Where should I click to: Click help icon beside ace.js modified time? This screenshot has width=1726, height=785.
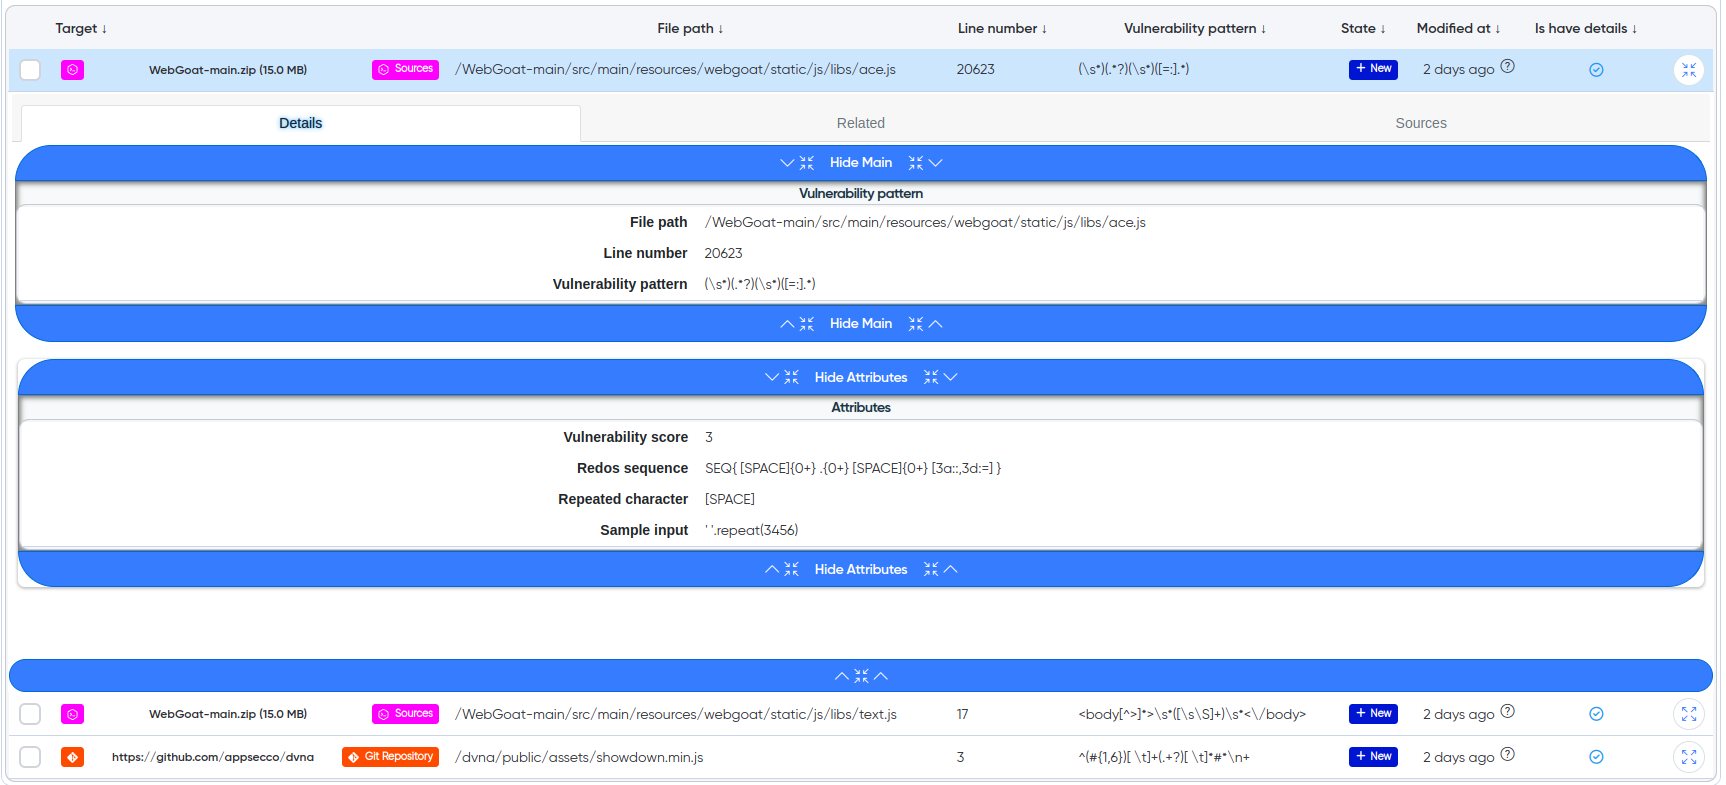tap(1508, 66)
